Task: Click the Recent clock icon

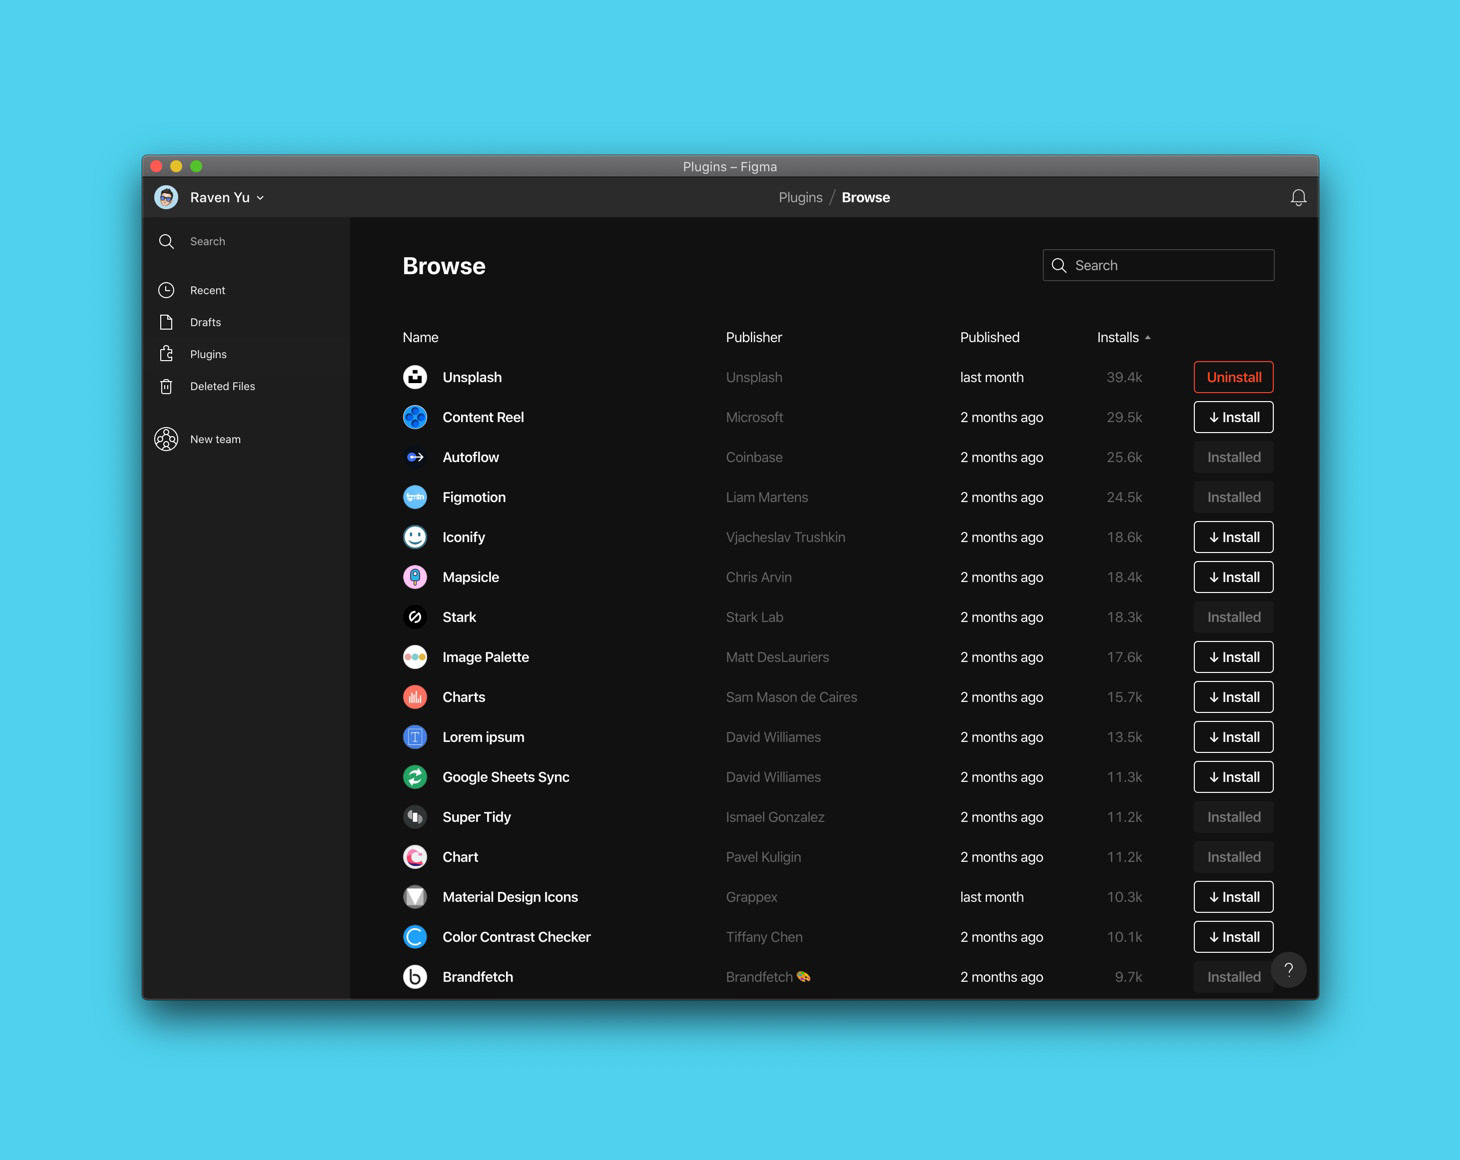Action: pos(166,290)
